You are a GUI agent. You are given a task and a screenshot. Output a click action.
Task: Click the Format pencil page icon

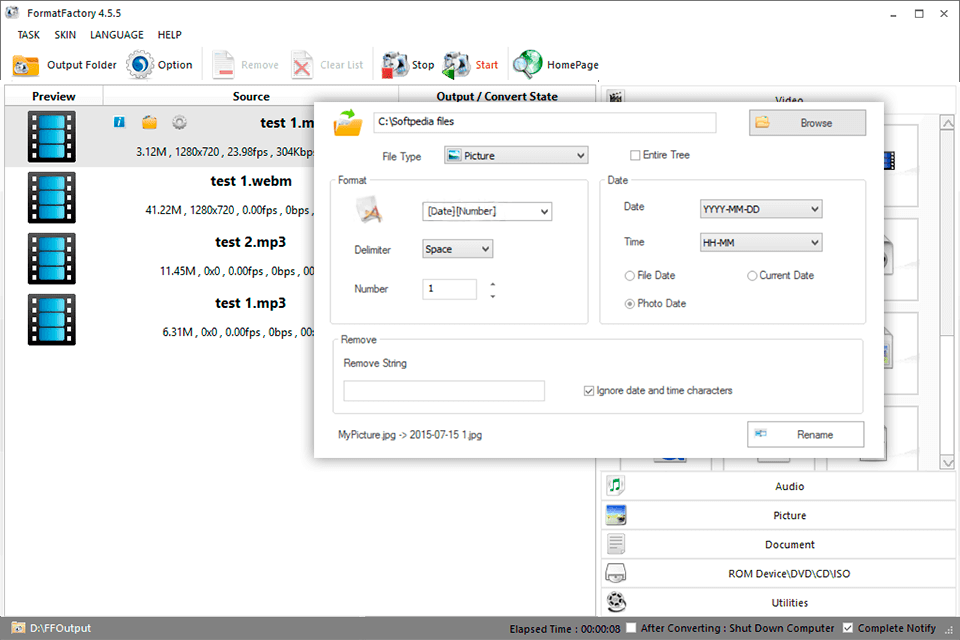pos(370,210)
